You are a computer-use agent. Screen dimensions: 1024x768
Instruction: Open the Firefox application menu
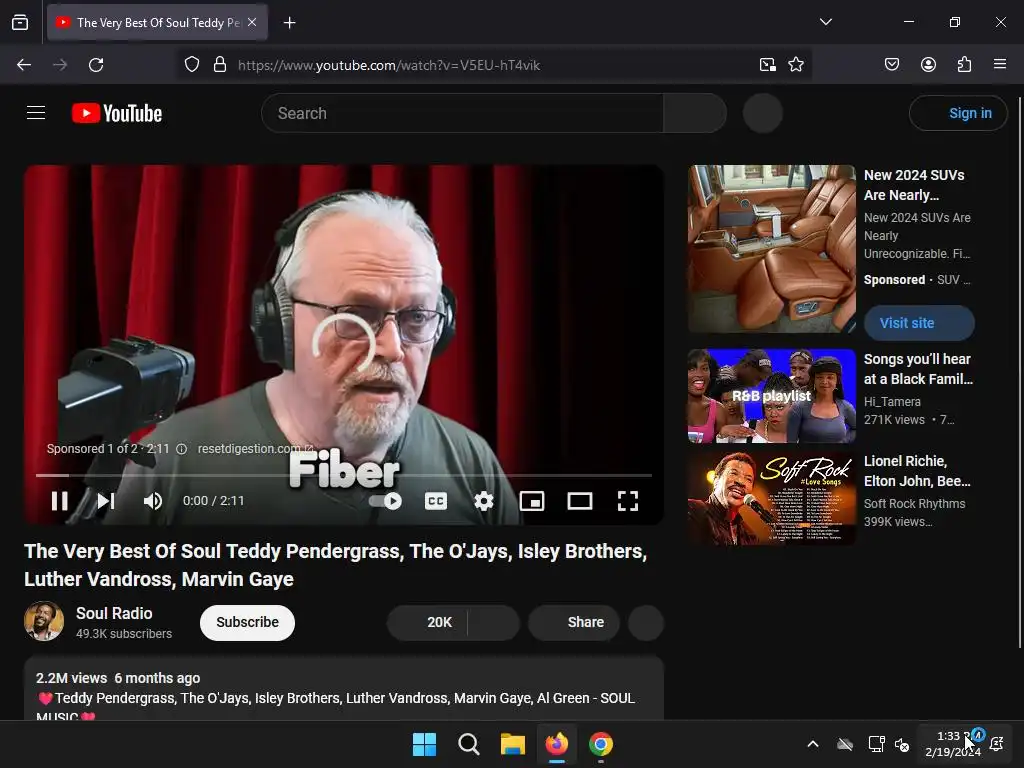[1000, 65]
